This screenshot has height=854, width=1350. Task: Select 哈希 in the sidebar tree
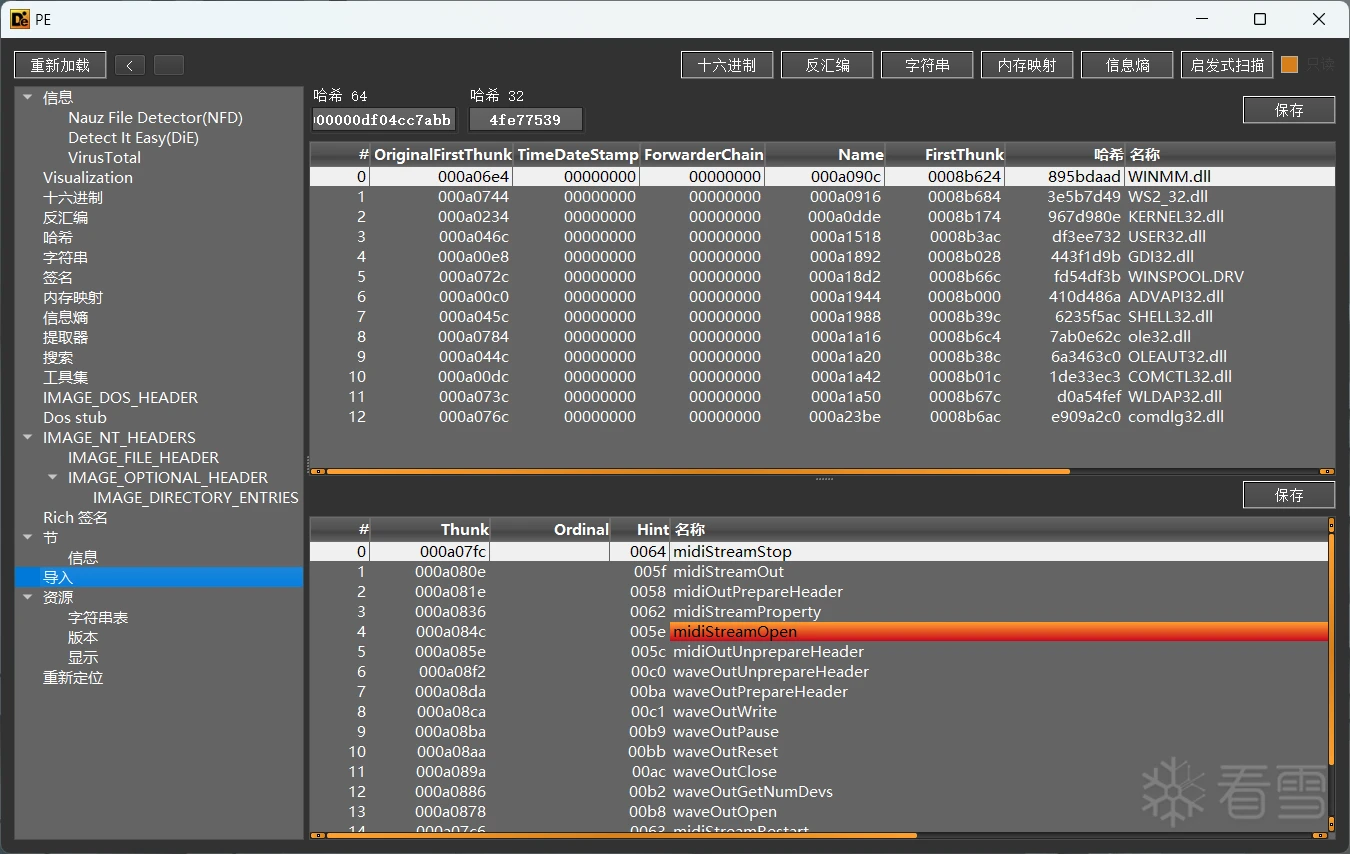[x=58, y=237]
